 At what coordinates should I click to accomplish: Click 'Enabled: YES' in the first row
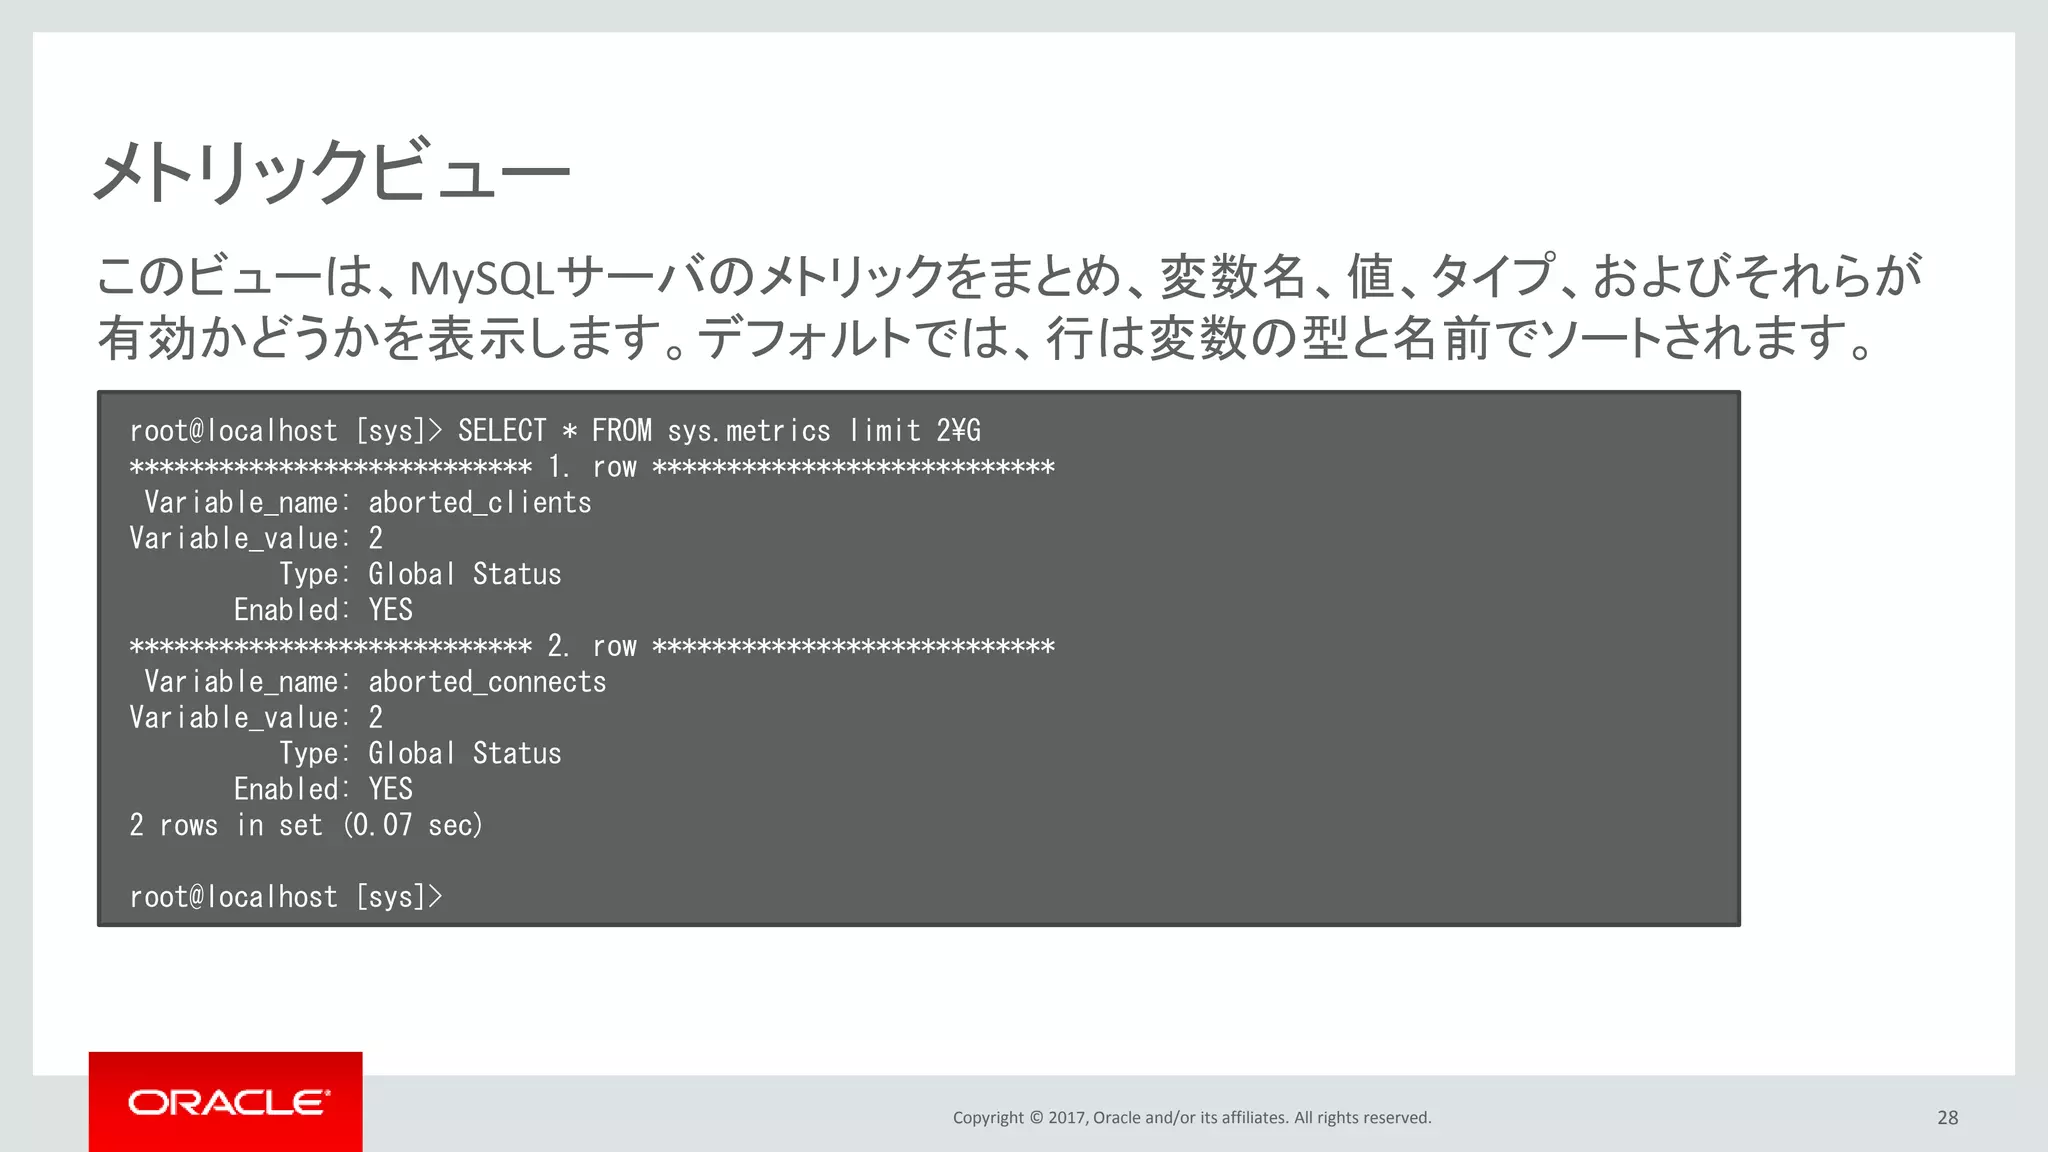click(323, 610)
